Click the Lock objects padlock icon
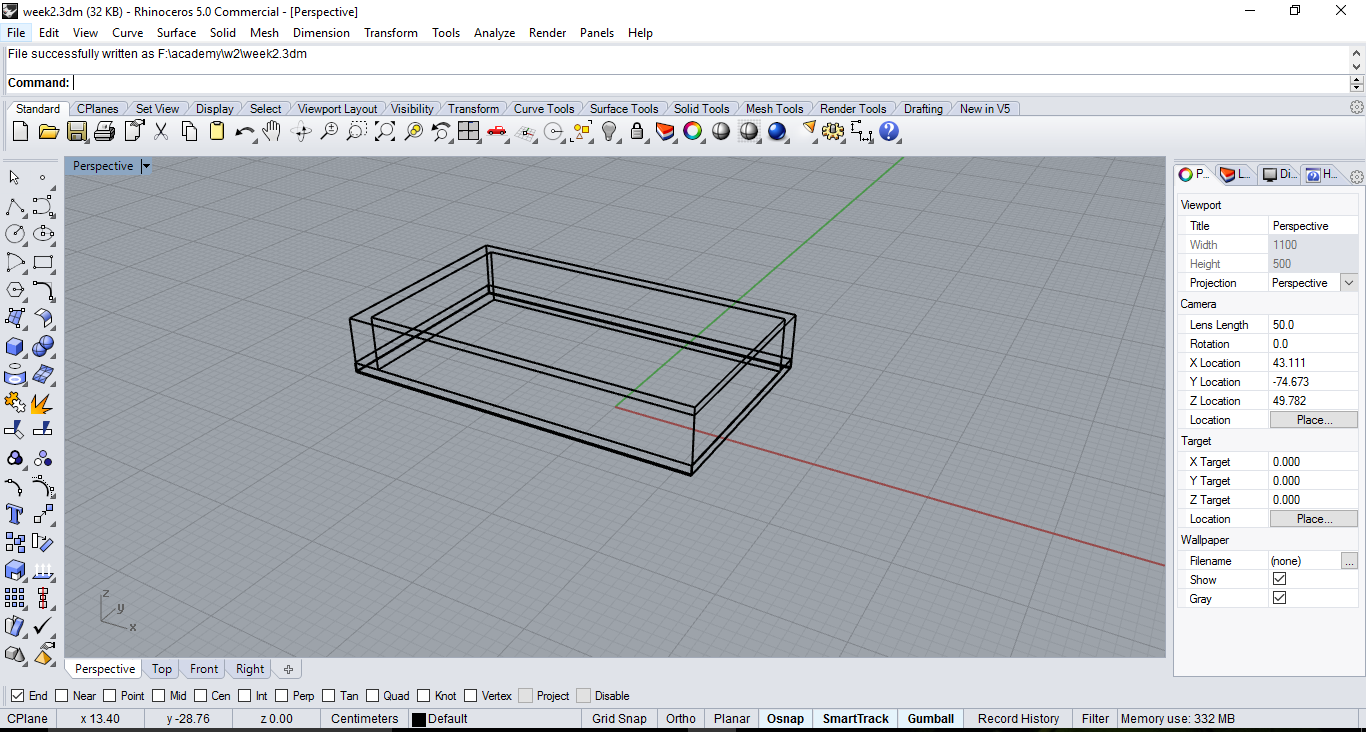Screen dimensions: 1366x732 click(636, 131)
